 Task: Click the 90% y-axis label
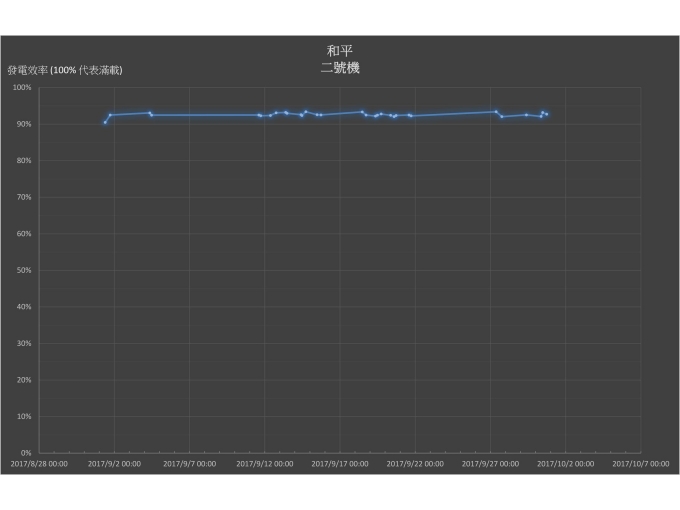(x=24, y=124)
